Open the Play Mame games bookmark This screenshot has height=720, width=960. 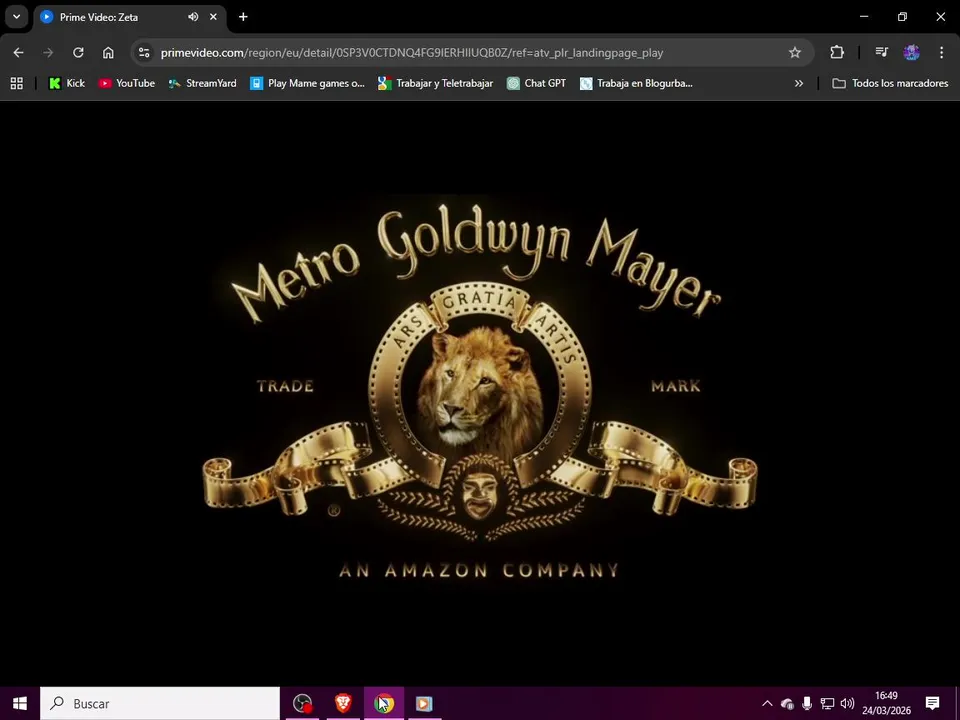point(307,83)
